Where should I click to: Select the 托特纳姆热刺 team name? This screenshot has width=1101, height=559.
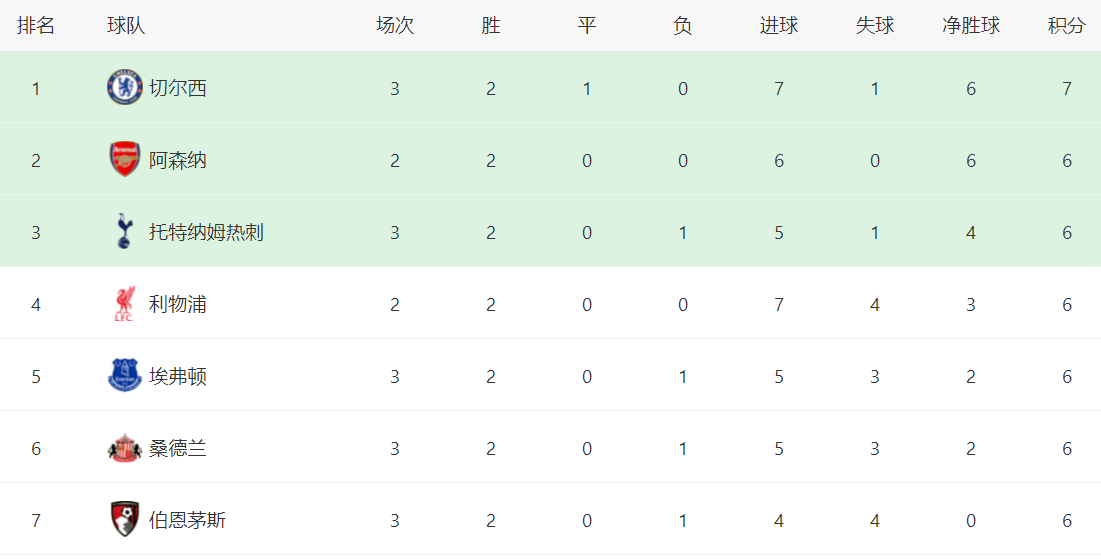pos(206,232)
